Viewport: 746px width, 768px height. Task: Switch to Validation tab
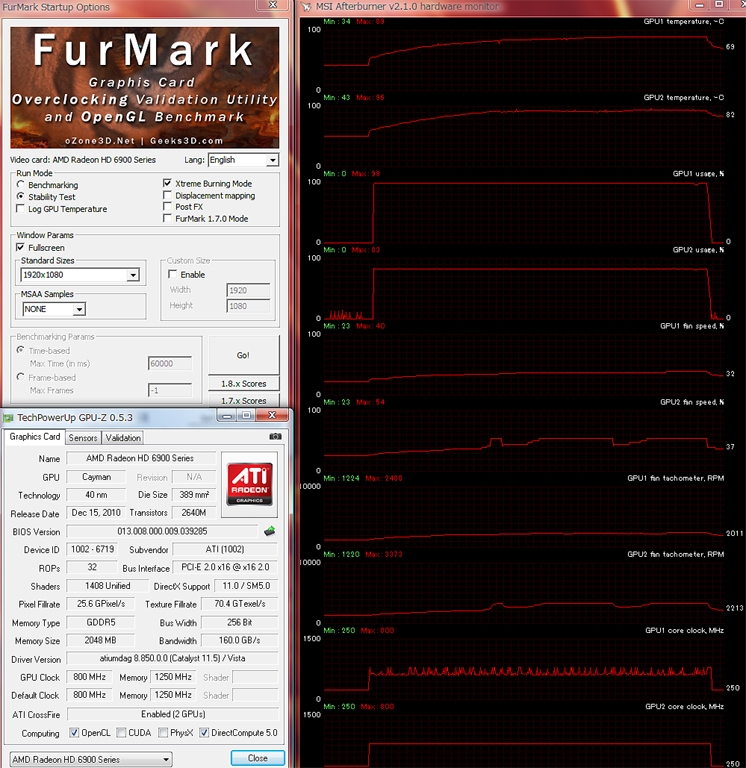pos(123,438)
